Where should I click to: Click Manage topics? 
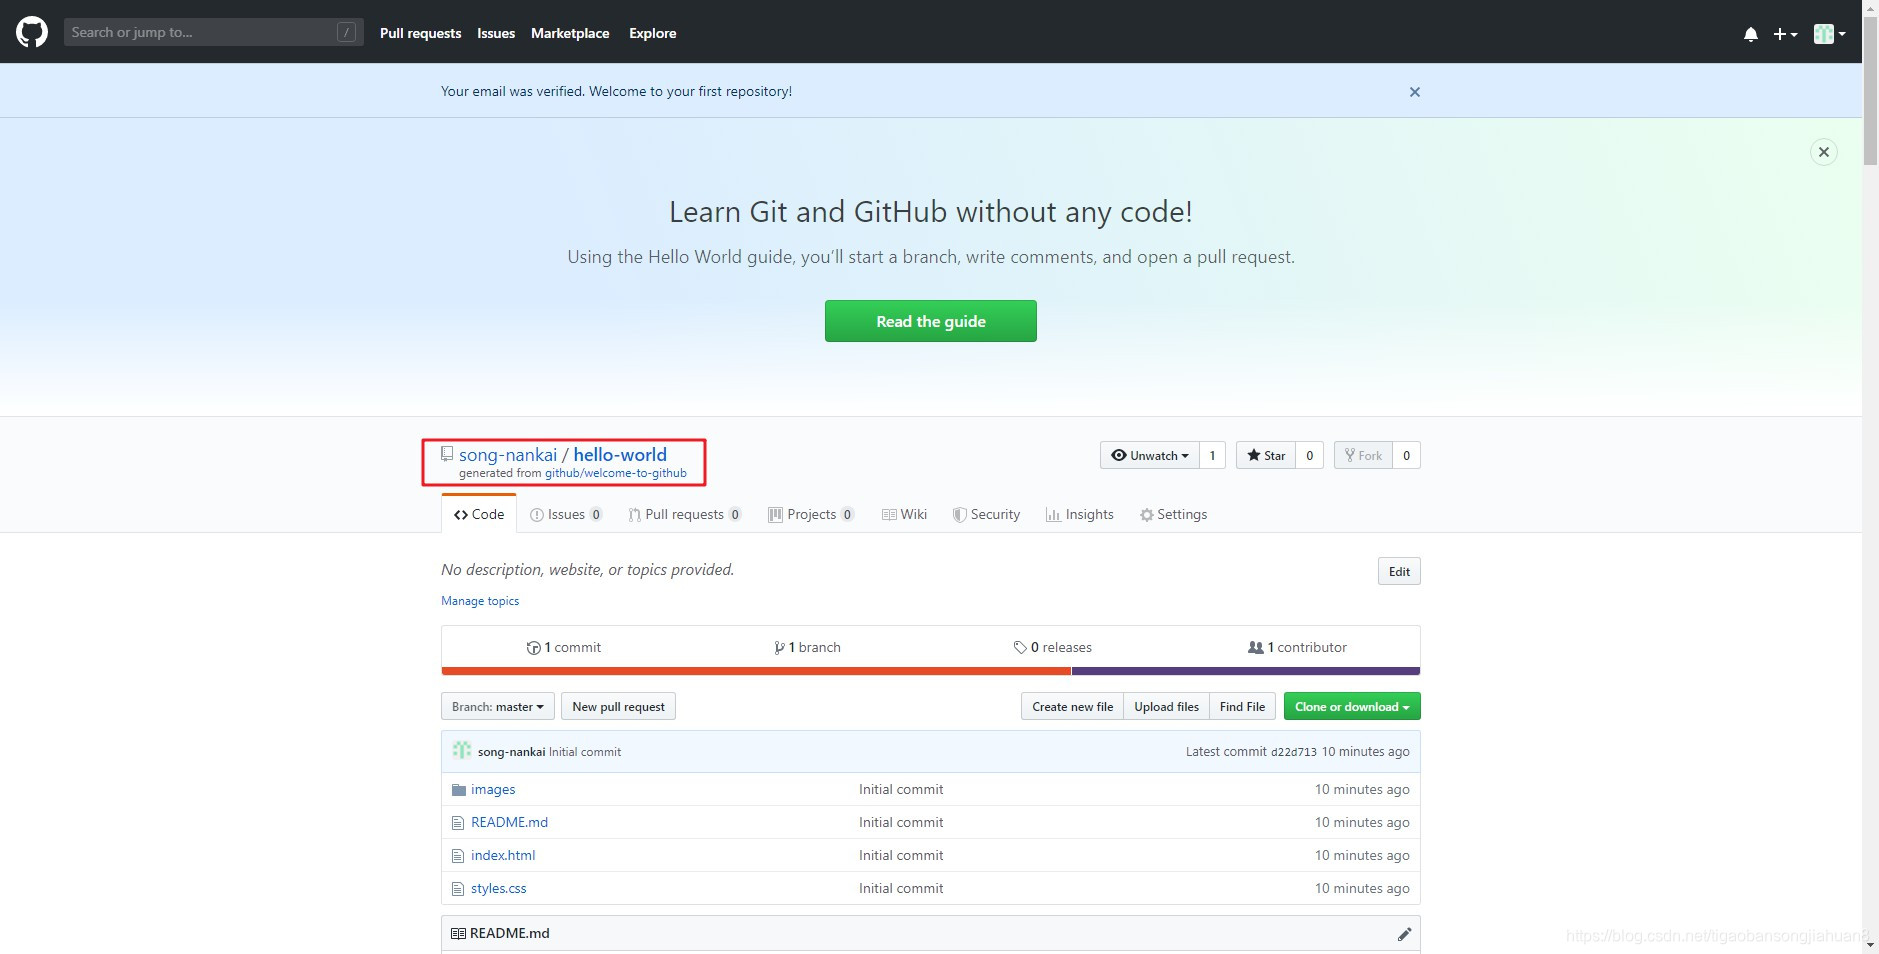click(x=480, y=601)
